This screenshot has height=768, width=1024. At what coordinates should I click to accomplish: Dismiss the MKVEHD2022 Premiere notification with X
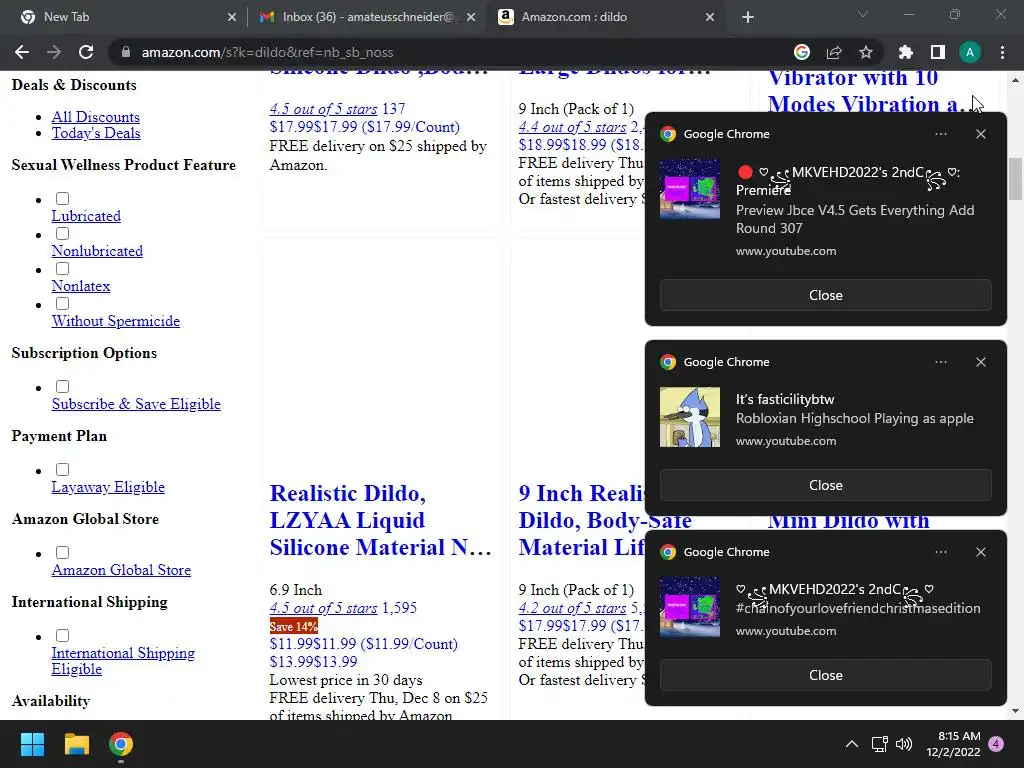[x=981, y=134]
